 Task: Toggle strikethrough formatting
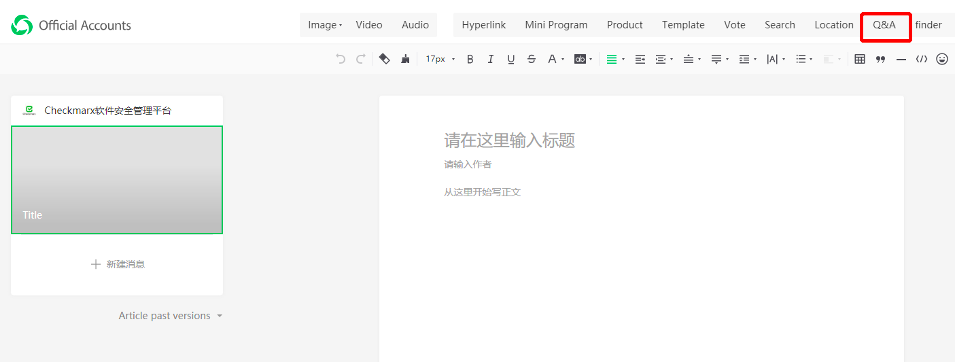(532, 59)
